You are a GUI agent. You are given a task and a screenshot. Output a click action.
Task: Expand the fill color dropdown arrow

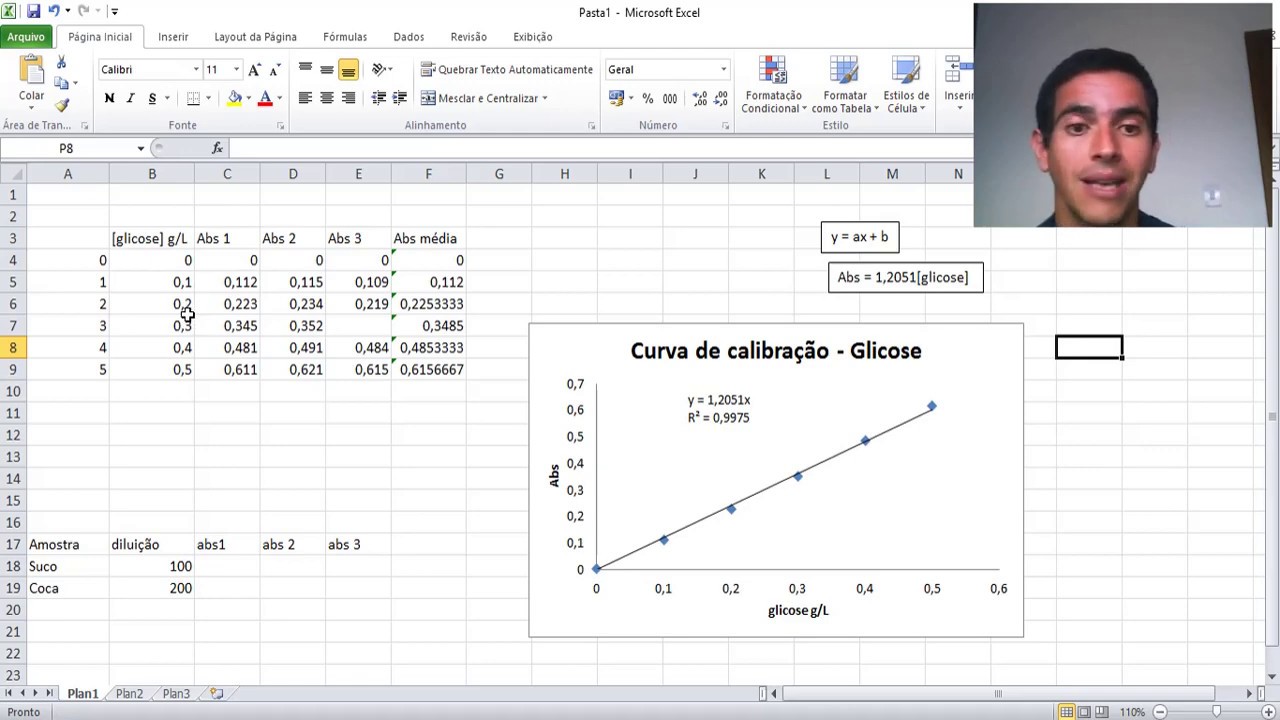249,98
